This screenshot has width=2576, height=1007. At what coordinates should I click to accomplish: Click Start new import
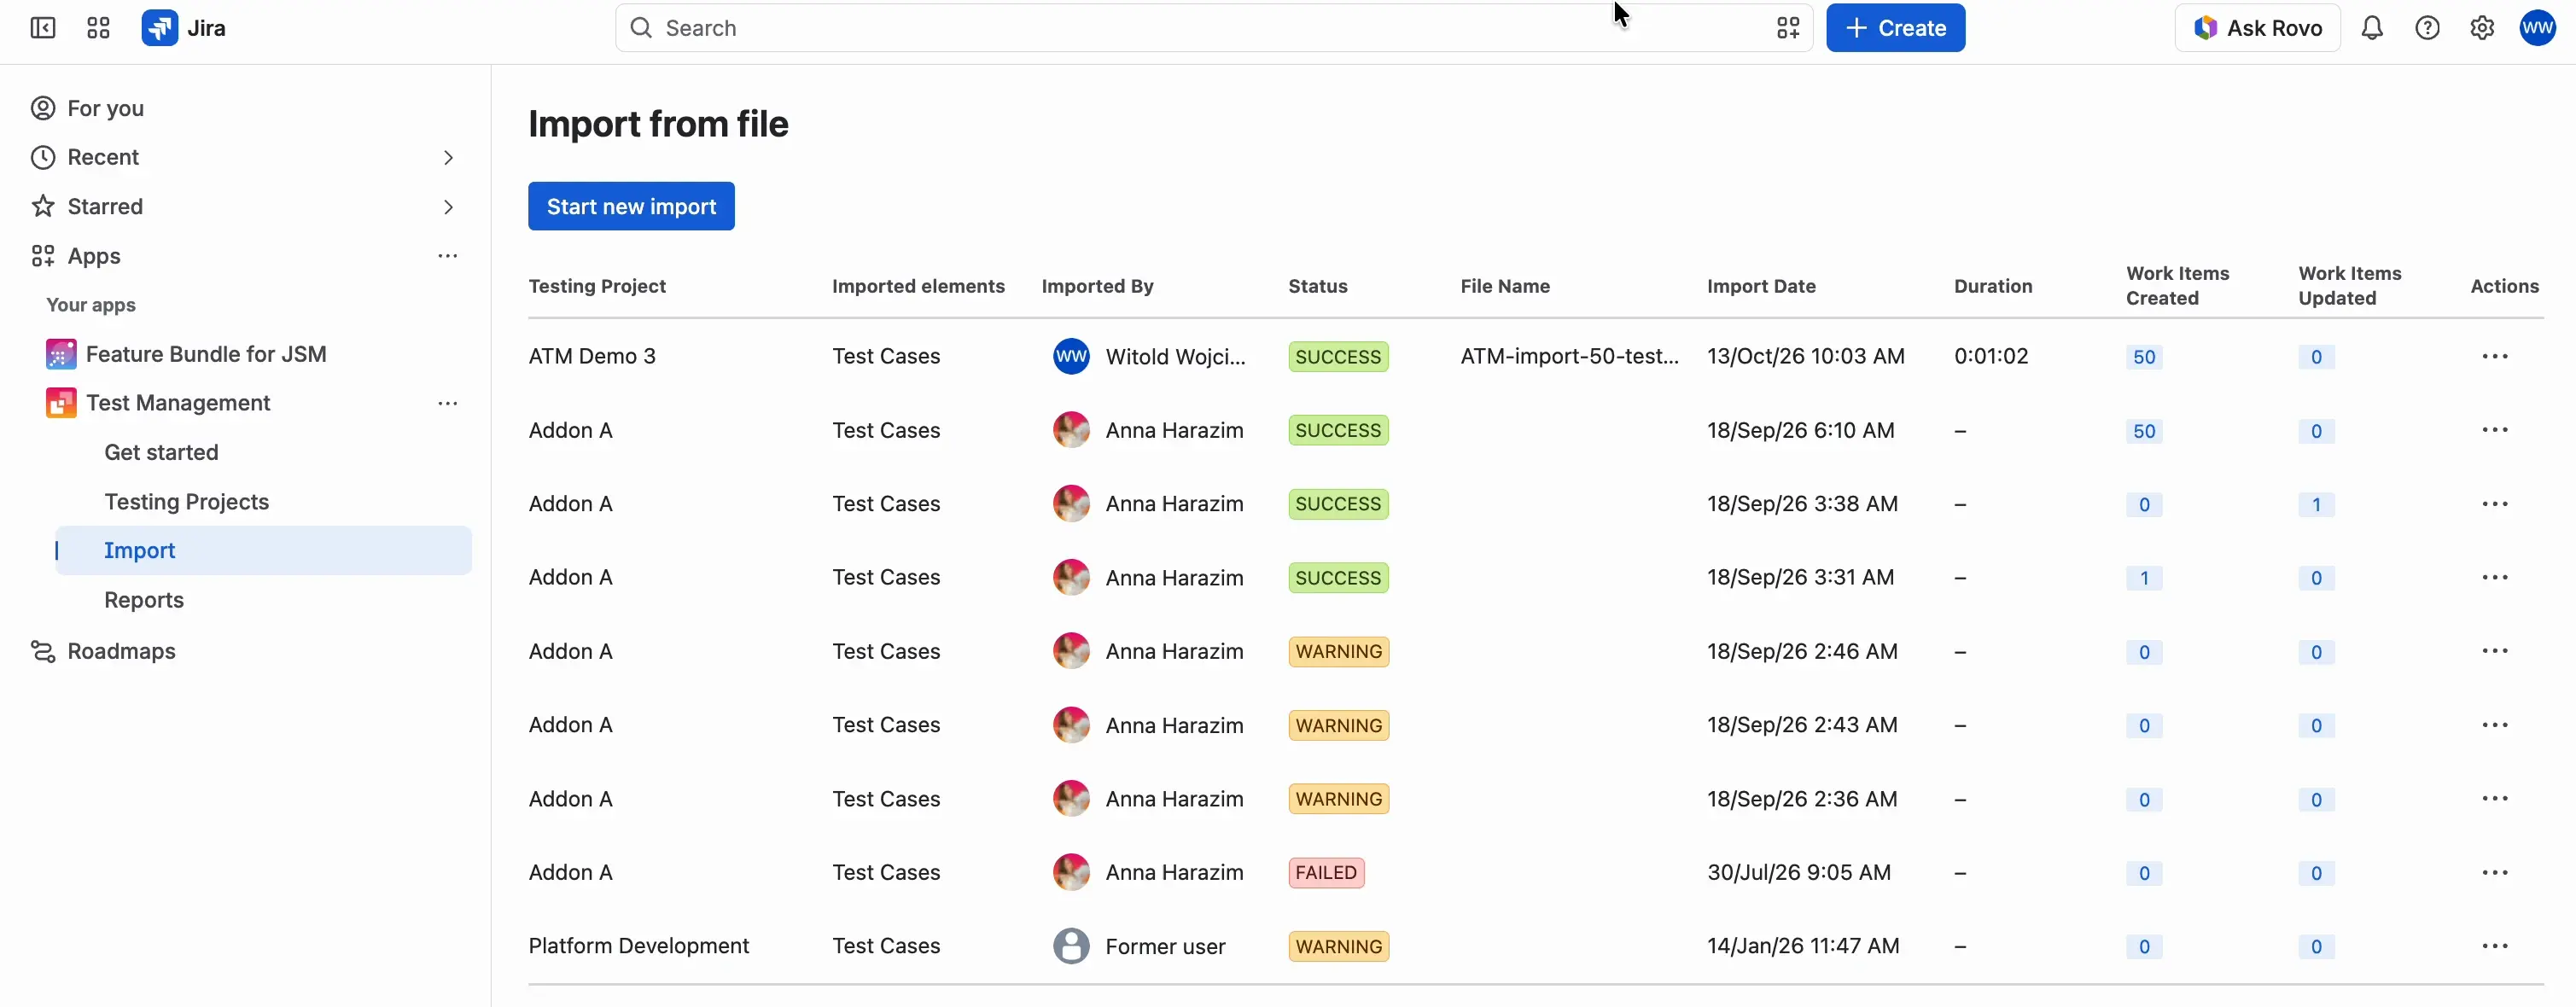pos(631,206)
